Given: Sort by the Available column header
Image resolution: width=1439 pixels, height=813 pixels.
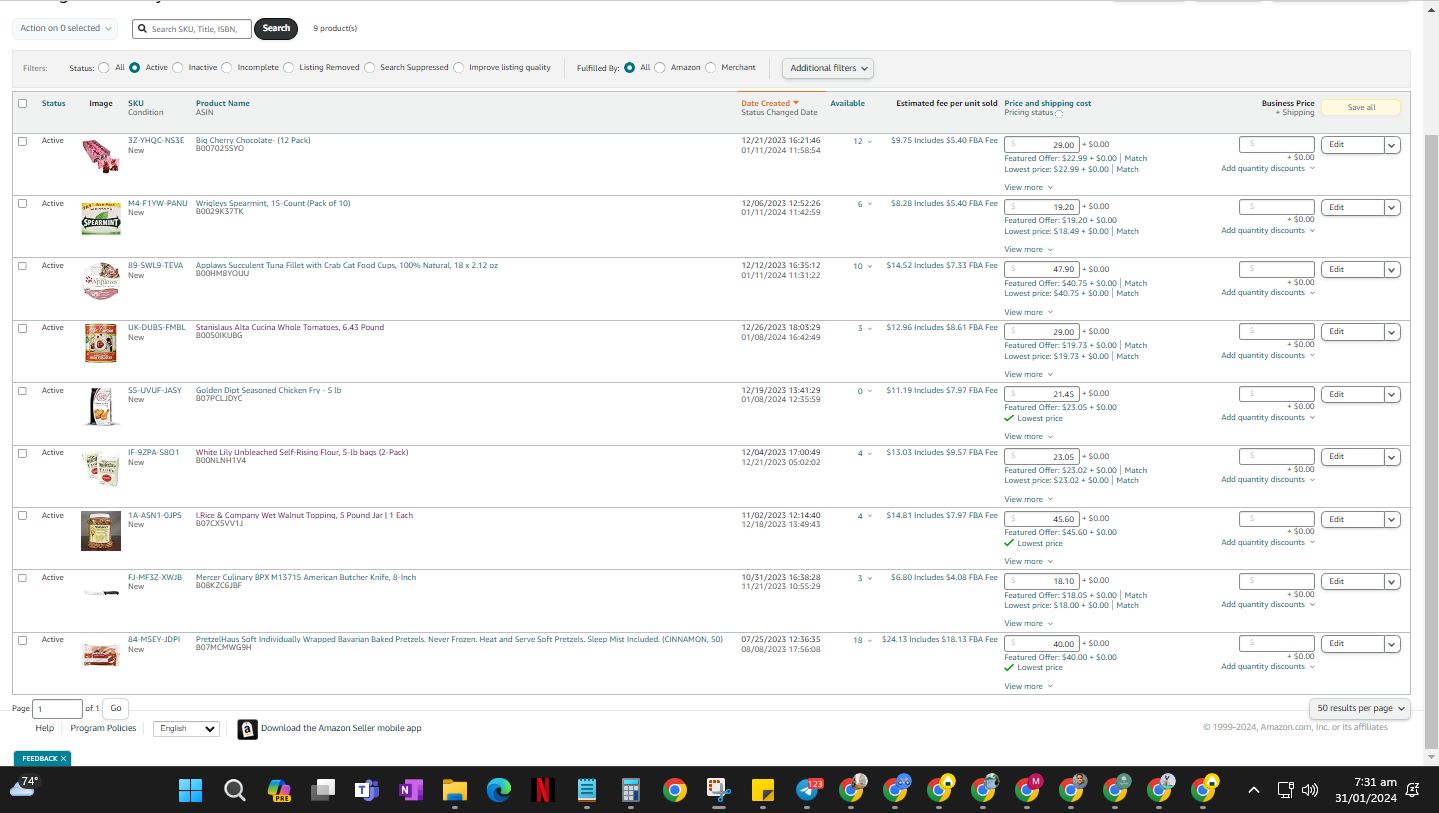Looking at the screenshot, I should 847,103.
